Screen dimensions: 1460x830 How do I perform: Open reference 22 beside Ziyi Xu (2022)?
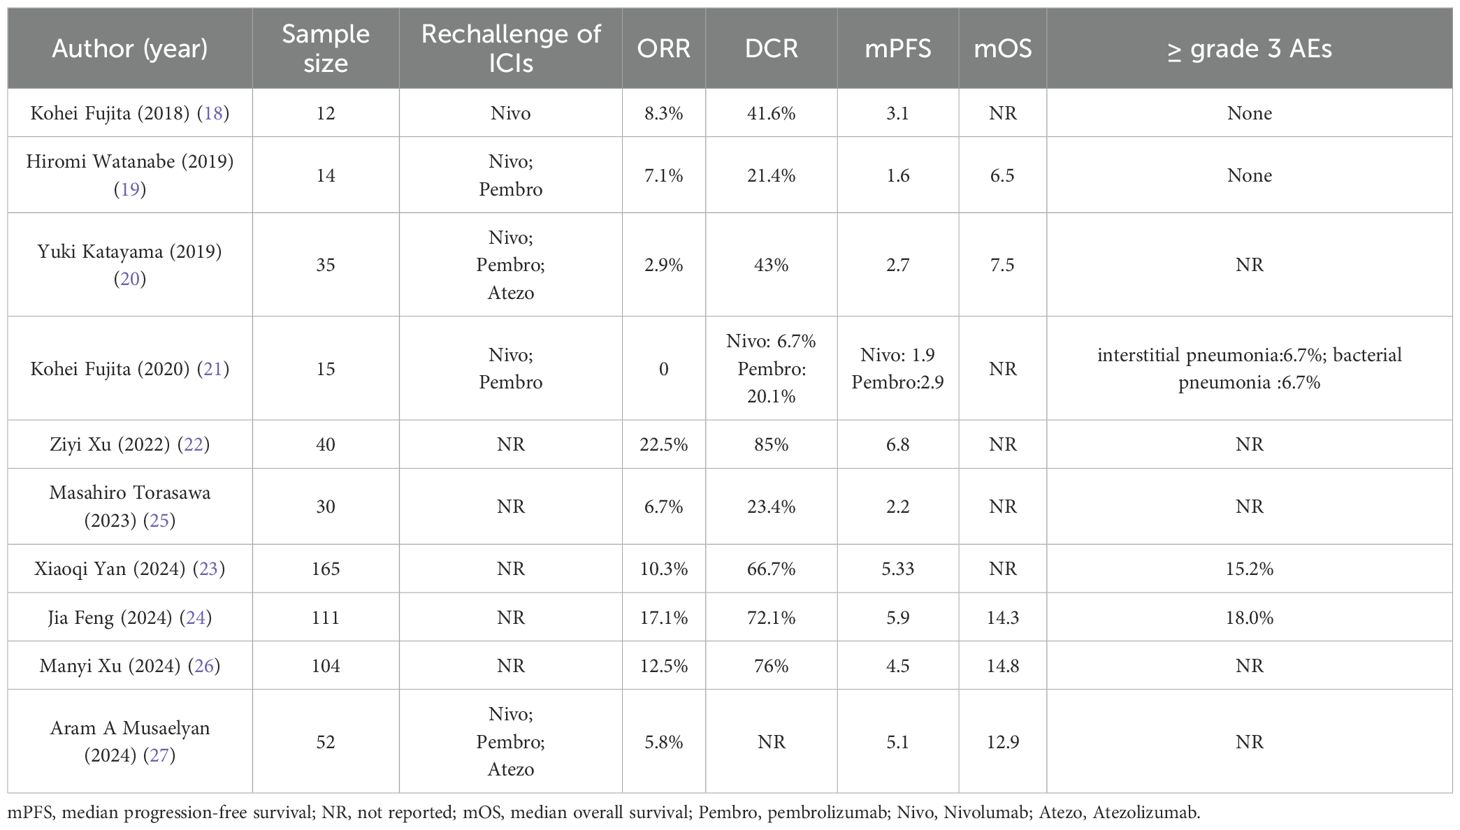coord(194,444)
